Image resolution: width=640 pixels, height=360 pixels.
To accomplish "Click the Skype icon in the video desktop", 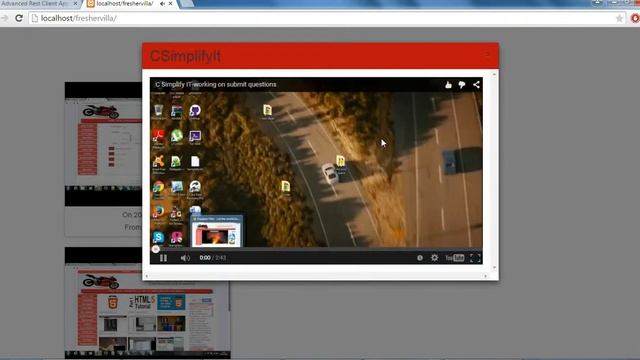I will pyautogui.click(x=158, y=238).
